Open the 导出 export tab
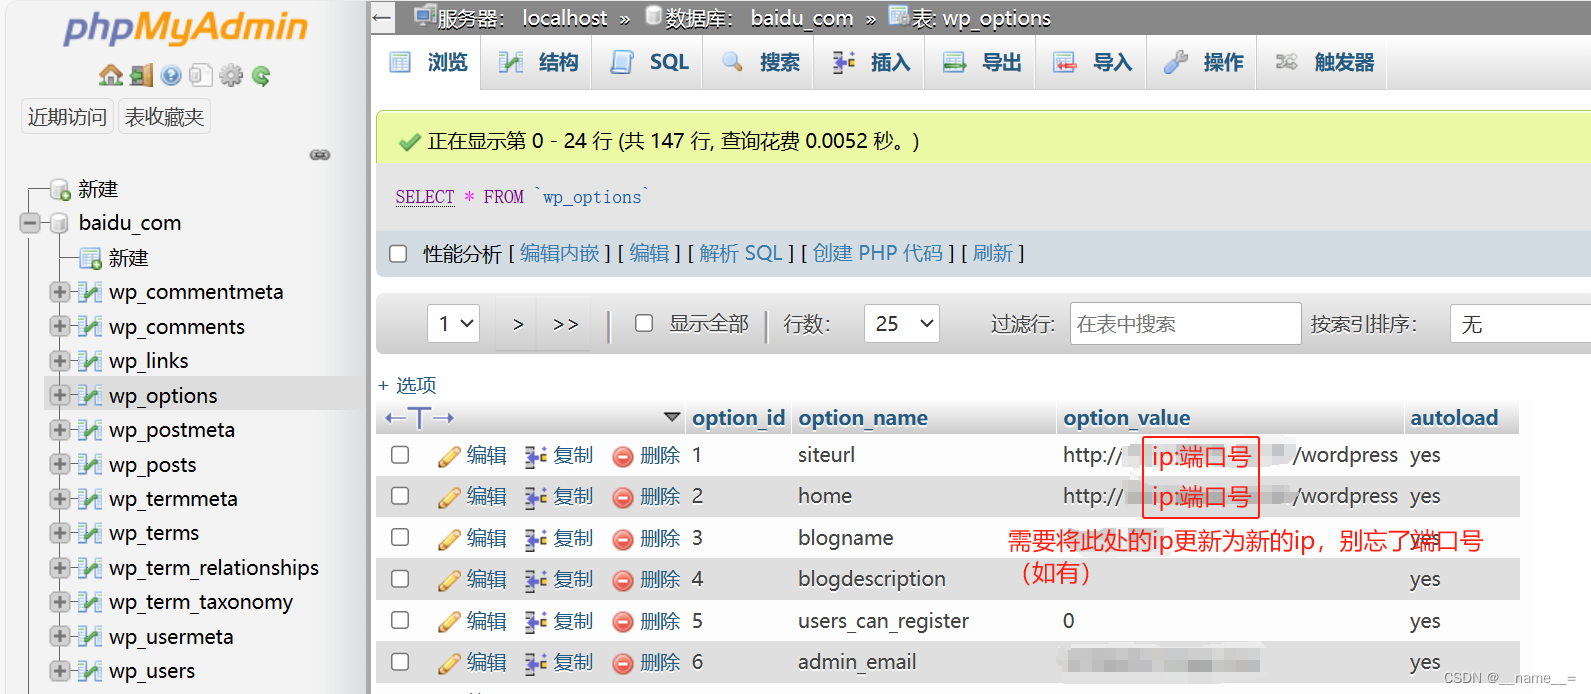 [982, 62]
